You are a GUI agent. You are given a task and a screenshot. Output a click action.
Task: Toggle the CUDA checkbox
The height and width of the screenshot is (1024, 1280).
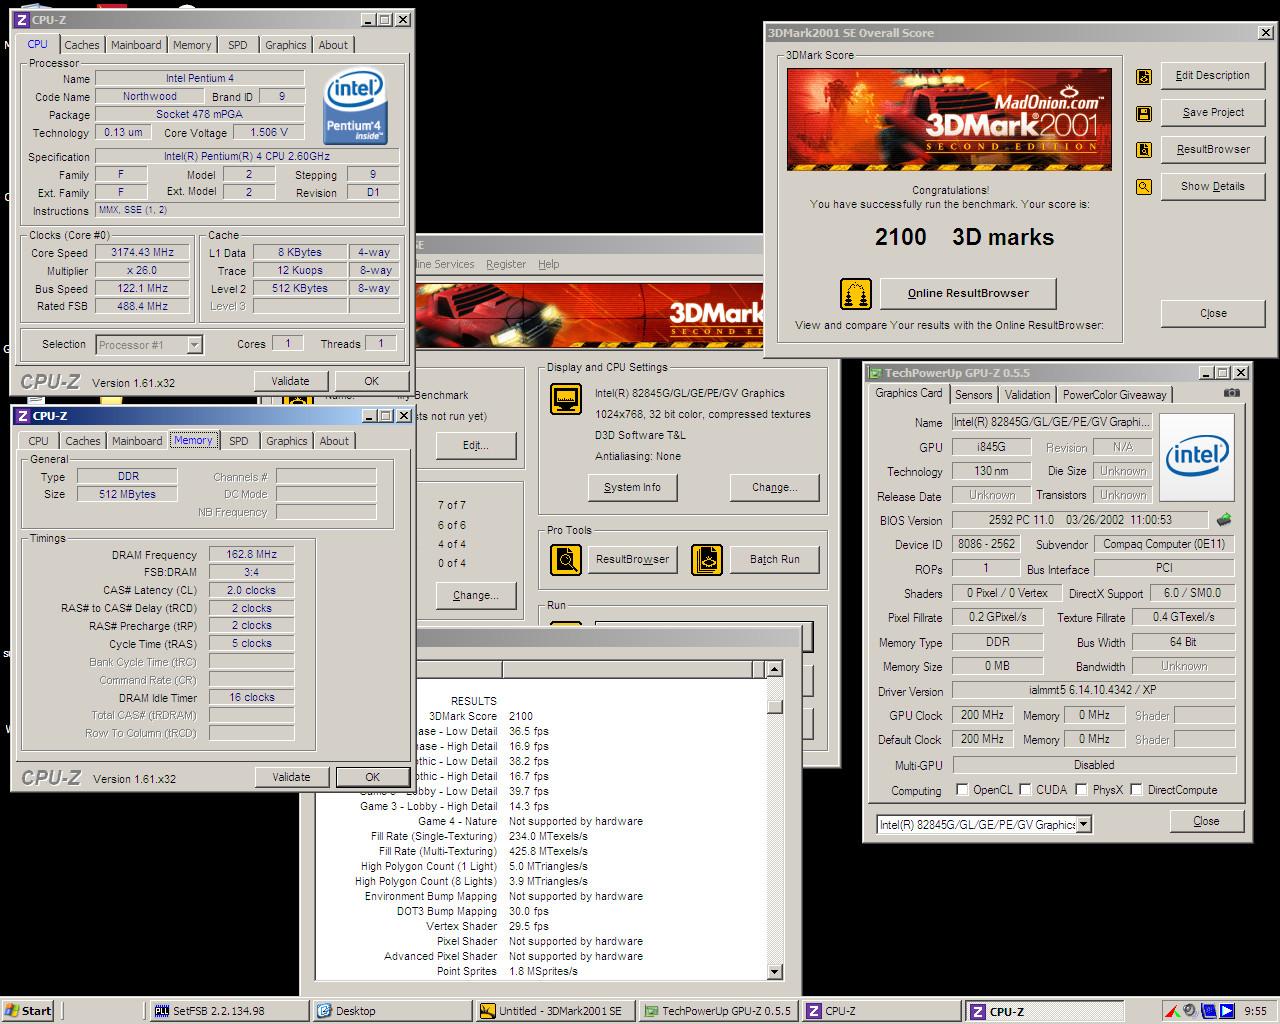[x=1025, y=790]
